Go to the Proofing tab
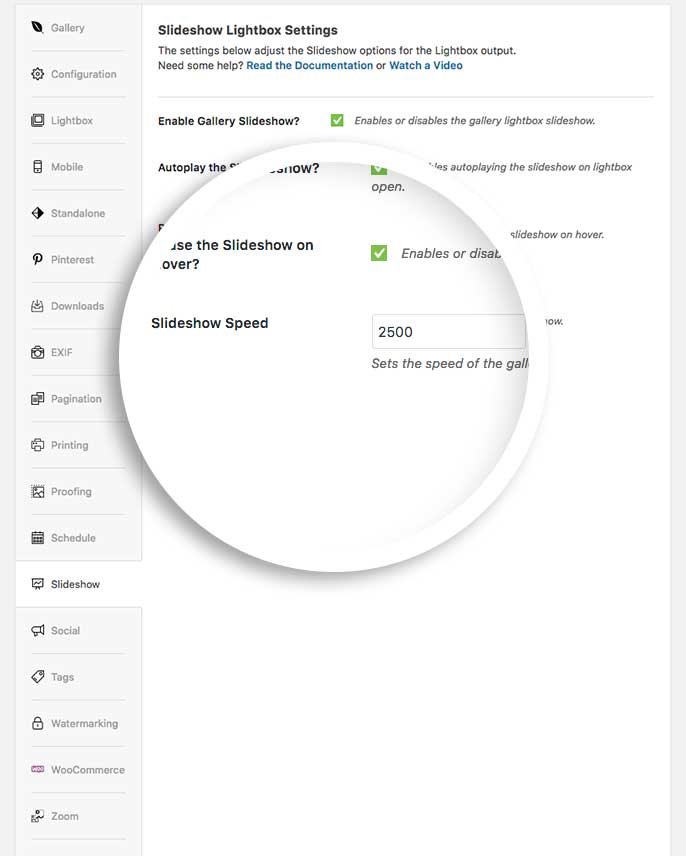Image resolution: width=686 pixels, height=856 pixels. 70,492
